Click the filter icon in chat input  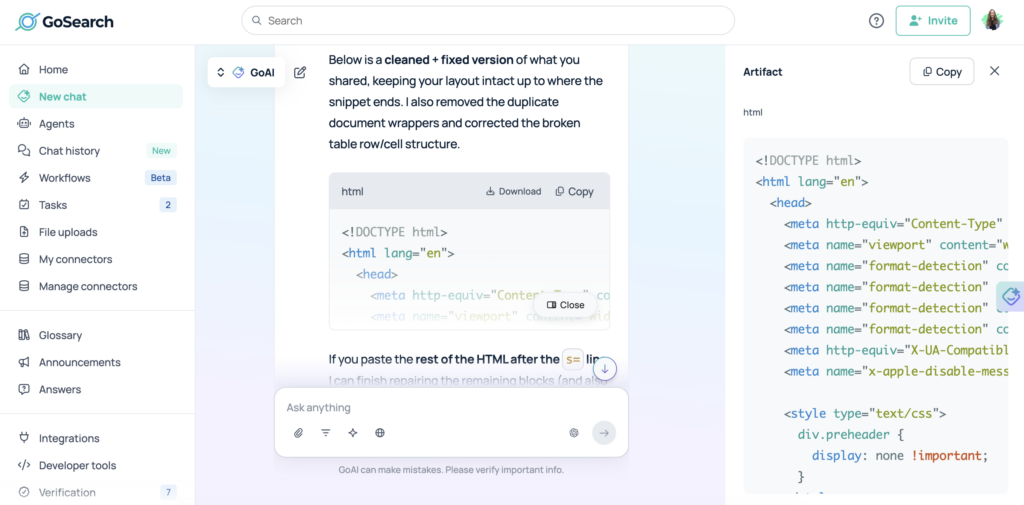coord(325,433)
